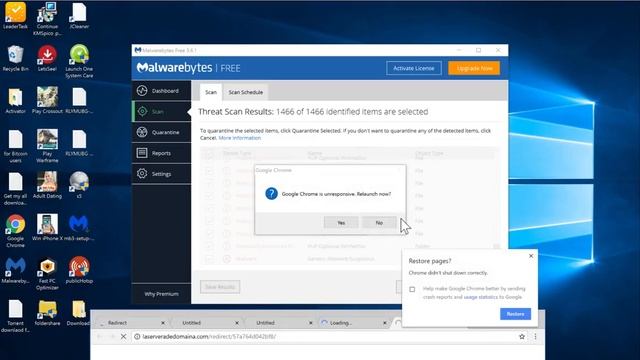Viewport: 640px width, 360px height.
Task: Stop loading the Chrome page
Action: [123, 336]
